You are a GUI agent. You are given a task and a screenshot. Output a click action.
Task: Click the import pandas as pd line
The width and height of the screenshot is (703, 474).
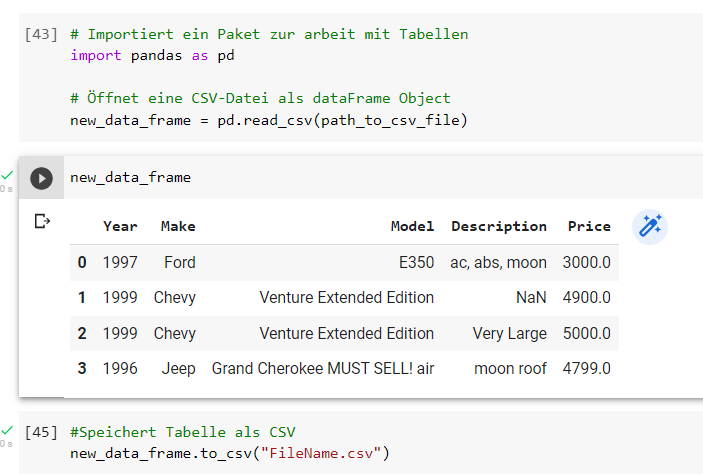click(152, 56)
